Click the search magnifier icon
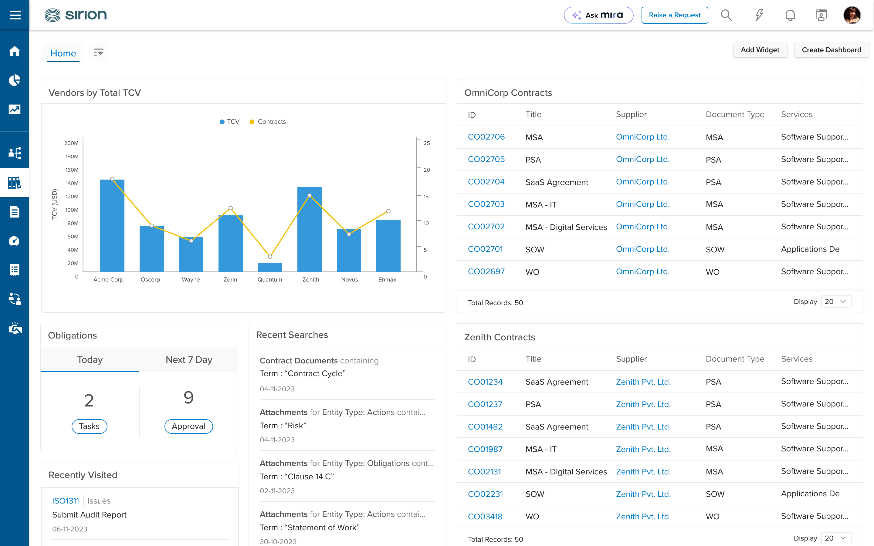Screen dimensions: 874x546 click(x=726, y=15)
